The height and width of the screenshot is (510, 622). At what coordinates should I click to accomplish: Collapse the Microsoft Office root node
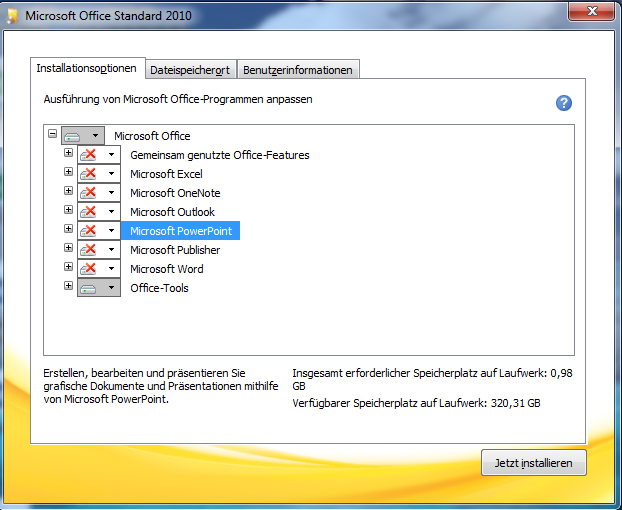tap(52, 135)
